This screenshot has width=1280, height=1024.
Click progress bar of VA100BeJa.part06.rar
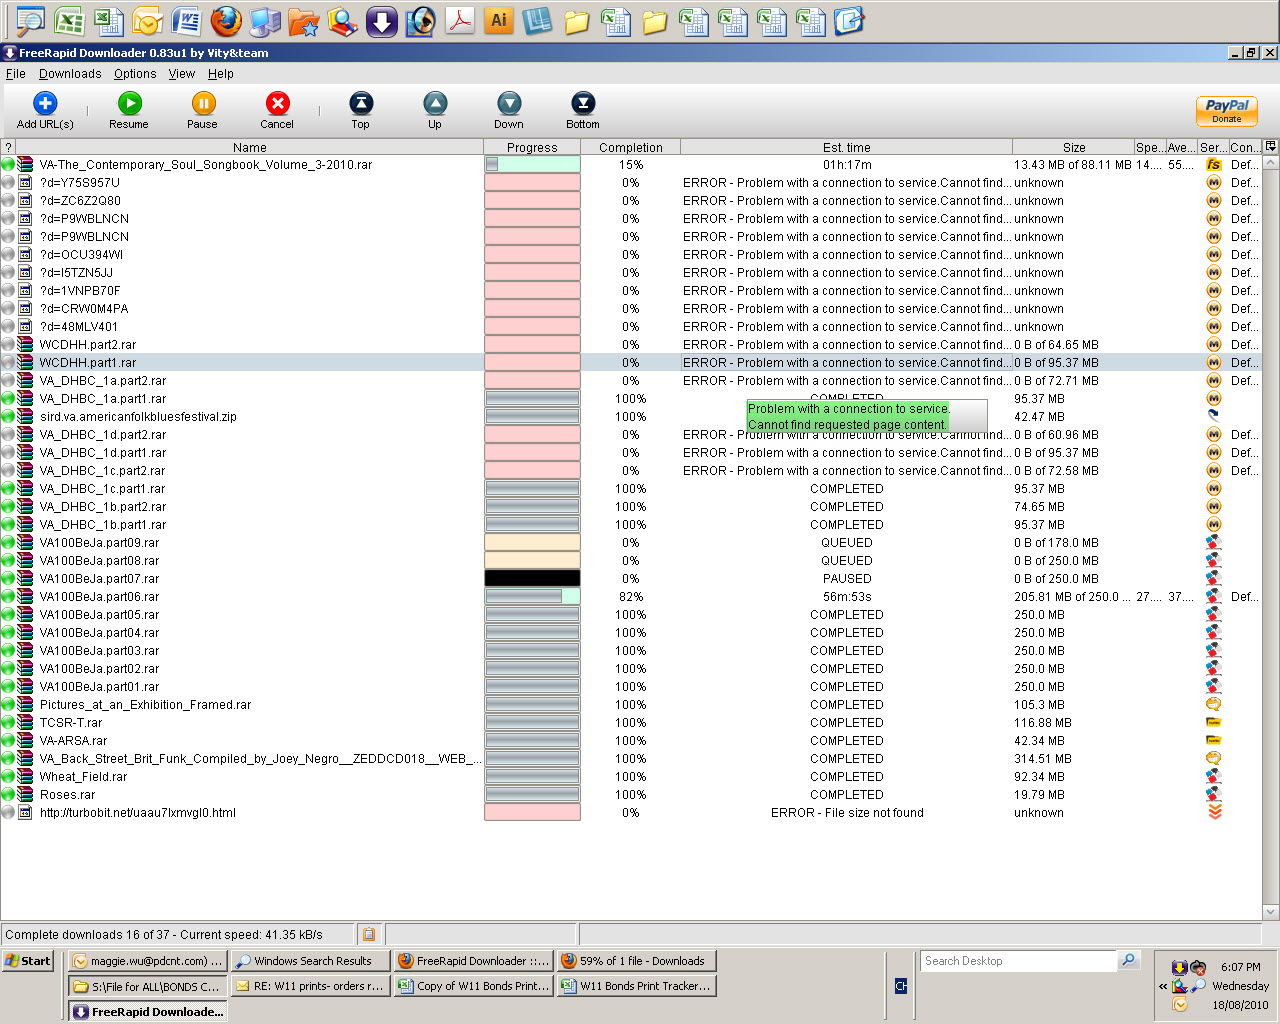point(532,597)
